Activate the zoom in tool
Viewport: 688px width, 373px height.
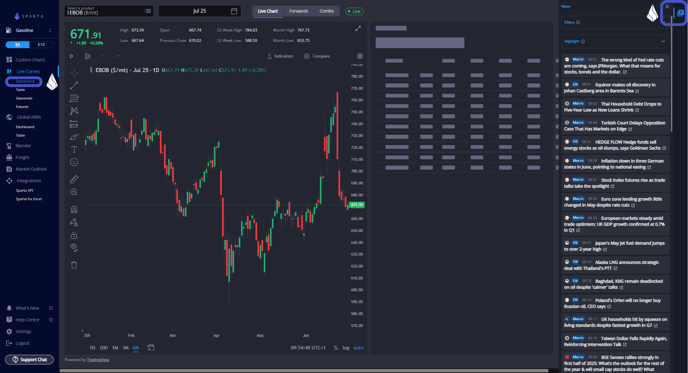point(74,192)
